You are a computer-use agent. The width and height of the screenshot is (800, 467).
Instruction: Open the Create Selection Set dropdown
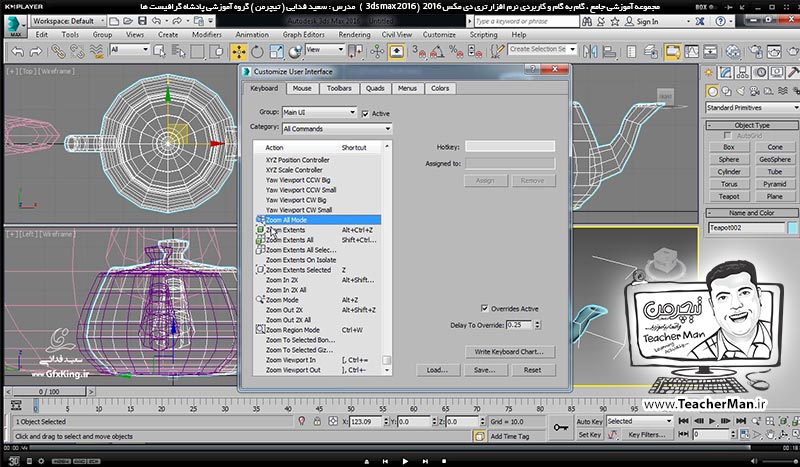tap(542, 49)
